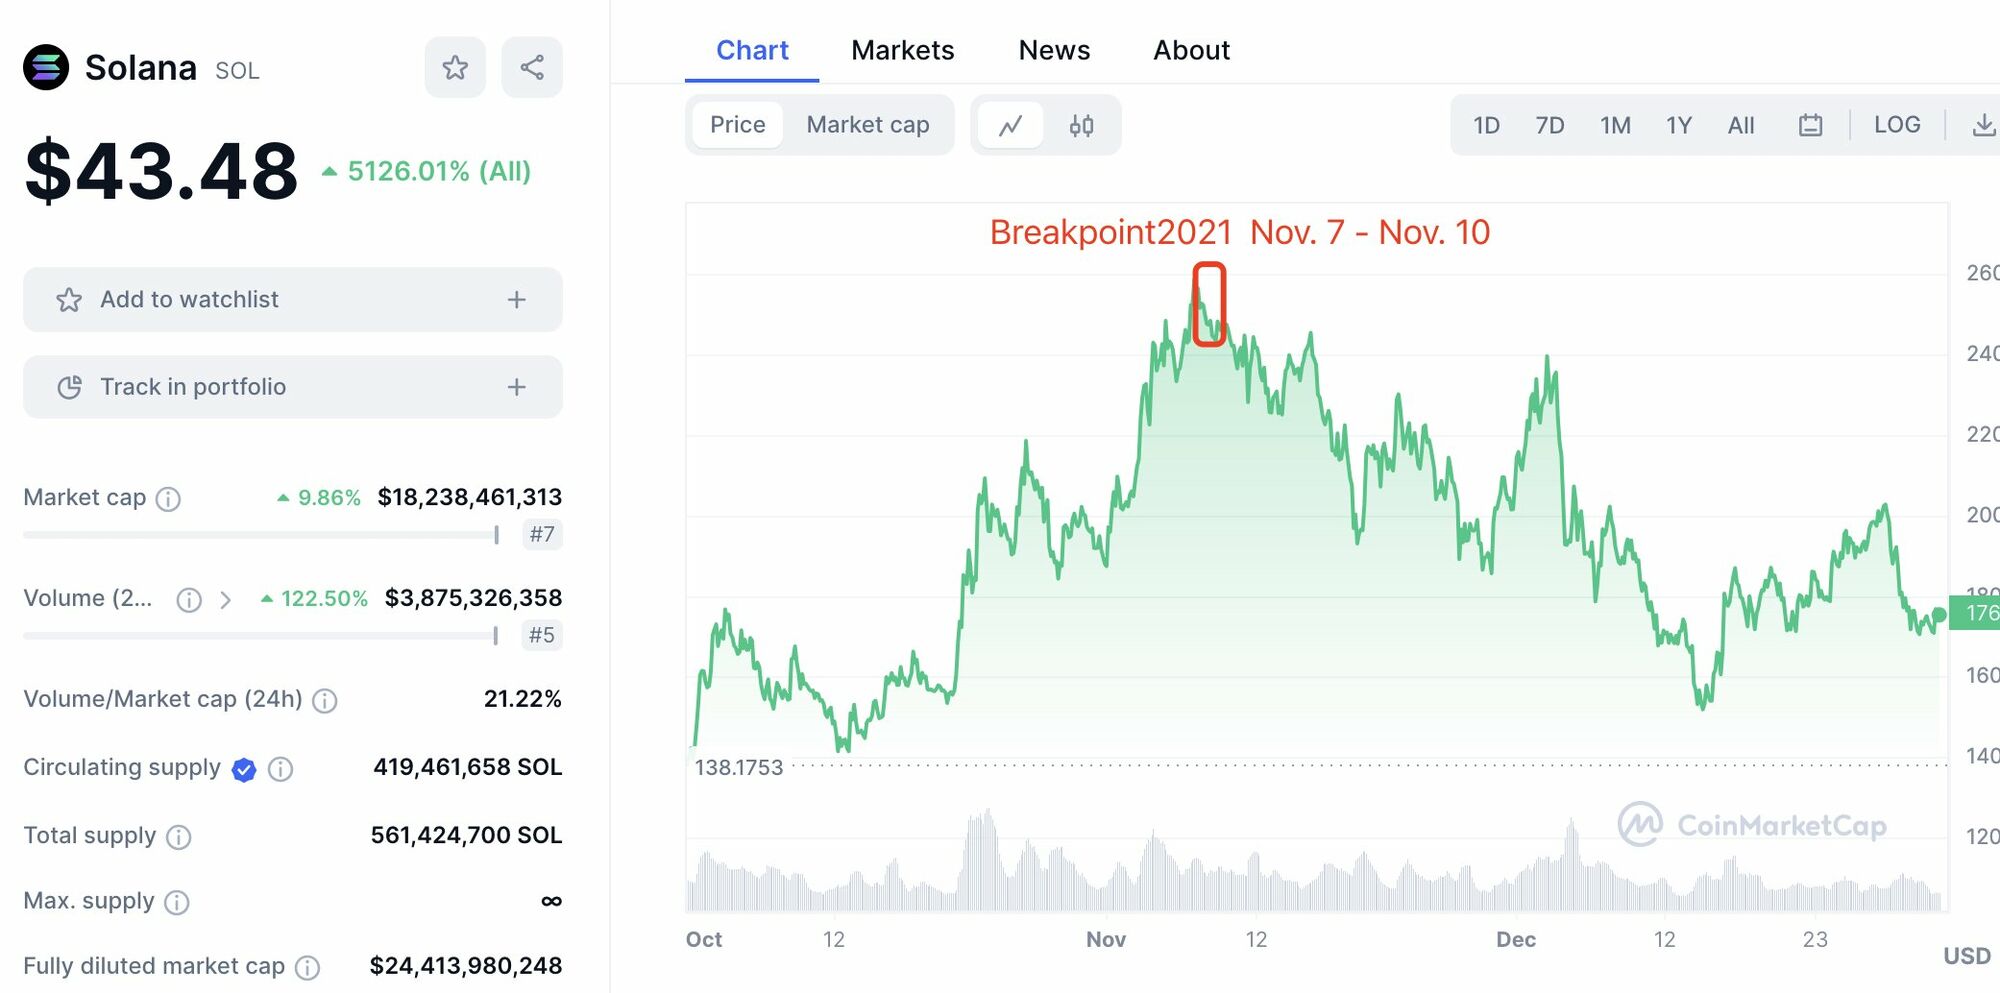Screen dimensions: 2000x993
Task: Click Circulating supply info icon
Action: pos(281,769)
